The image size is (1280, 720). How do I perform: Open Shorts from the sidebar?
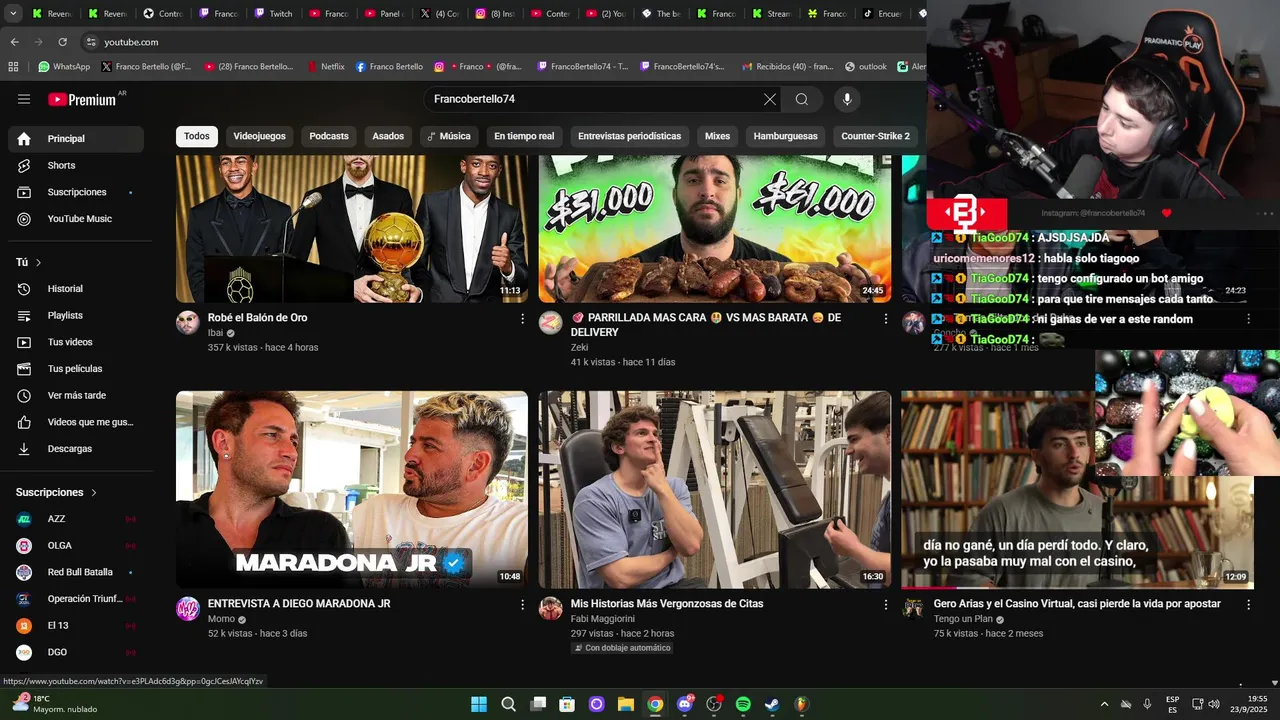[76, 165]
